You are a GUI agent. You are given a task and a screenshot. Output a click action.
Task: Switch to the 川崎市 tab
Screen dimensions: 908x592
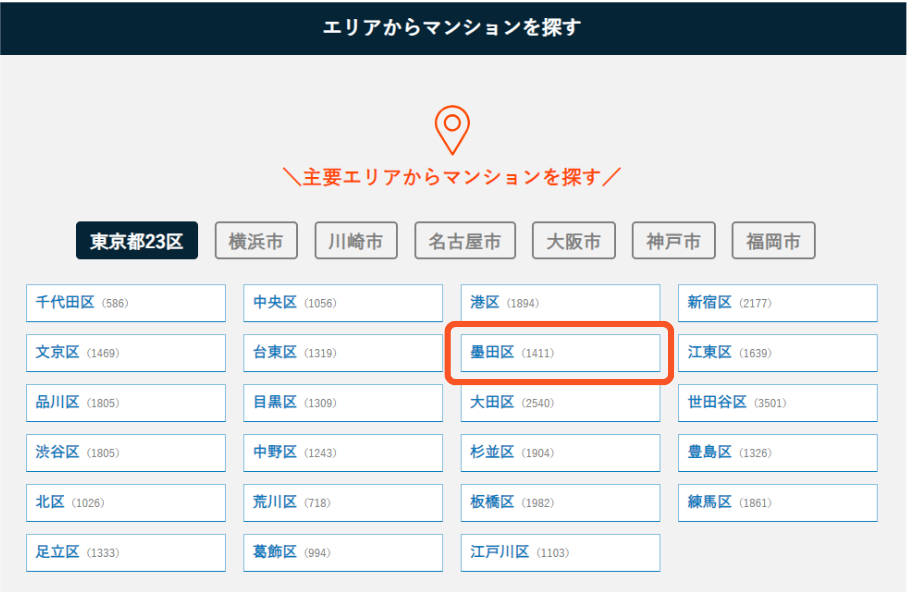coord(356,240)
